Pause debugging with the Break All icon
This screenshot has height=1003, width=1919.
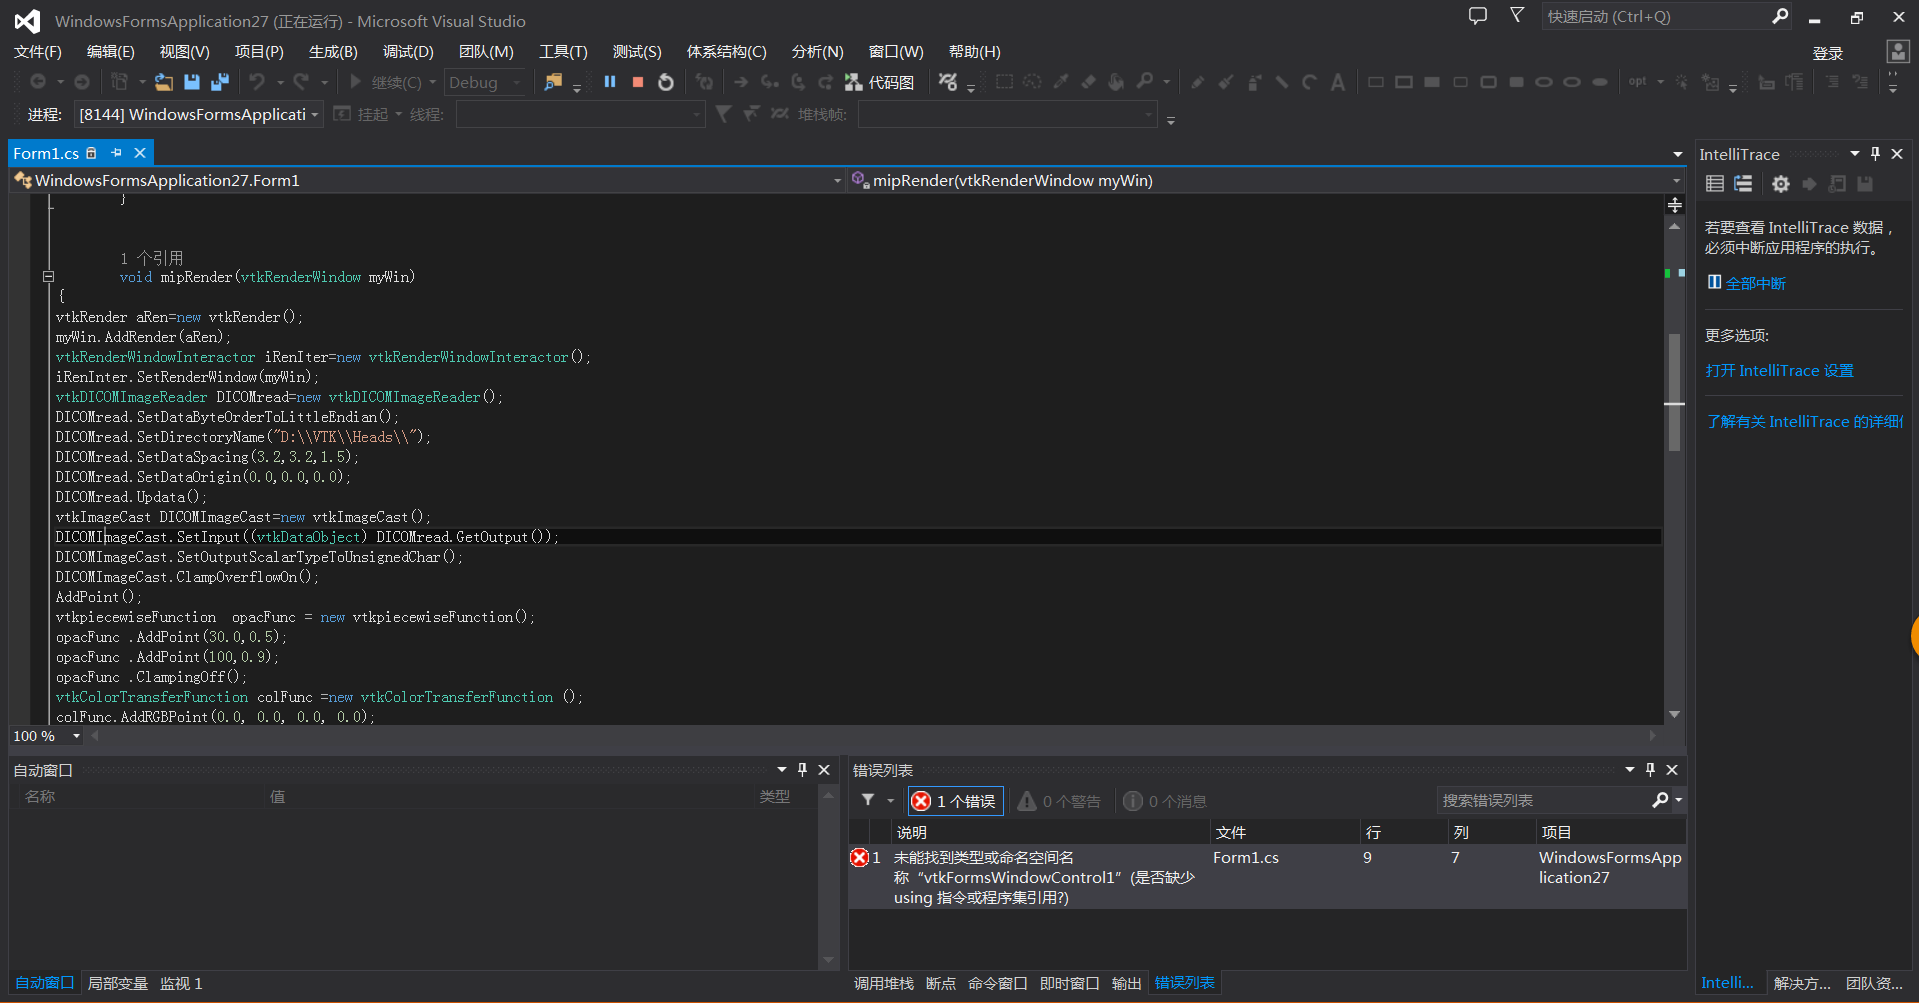(610, 82)
